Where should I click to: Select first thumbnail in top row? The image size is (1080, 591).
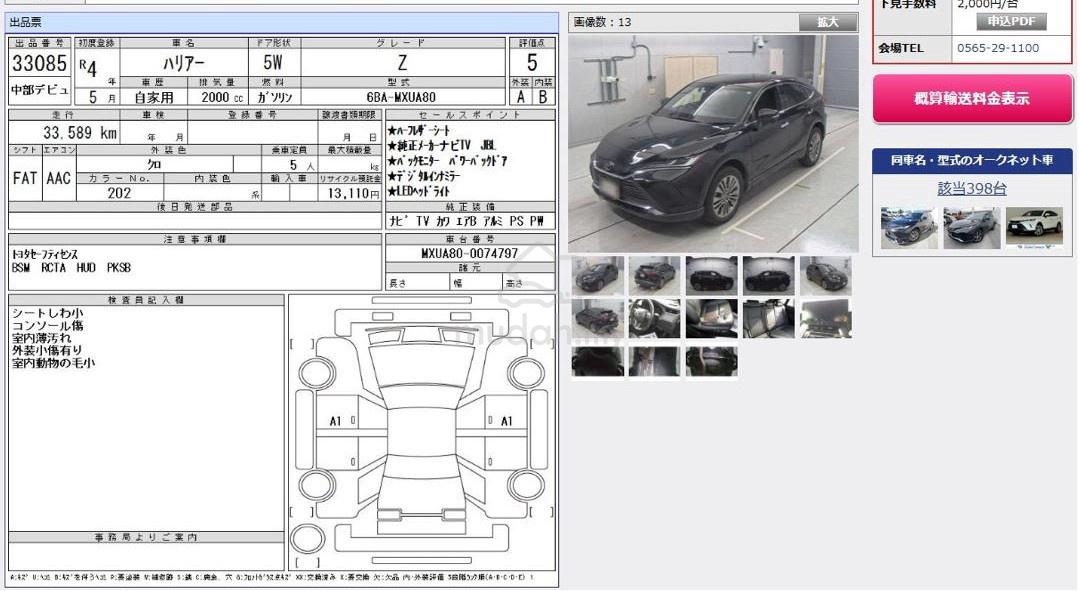click(597, 276)
